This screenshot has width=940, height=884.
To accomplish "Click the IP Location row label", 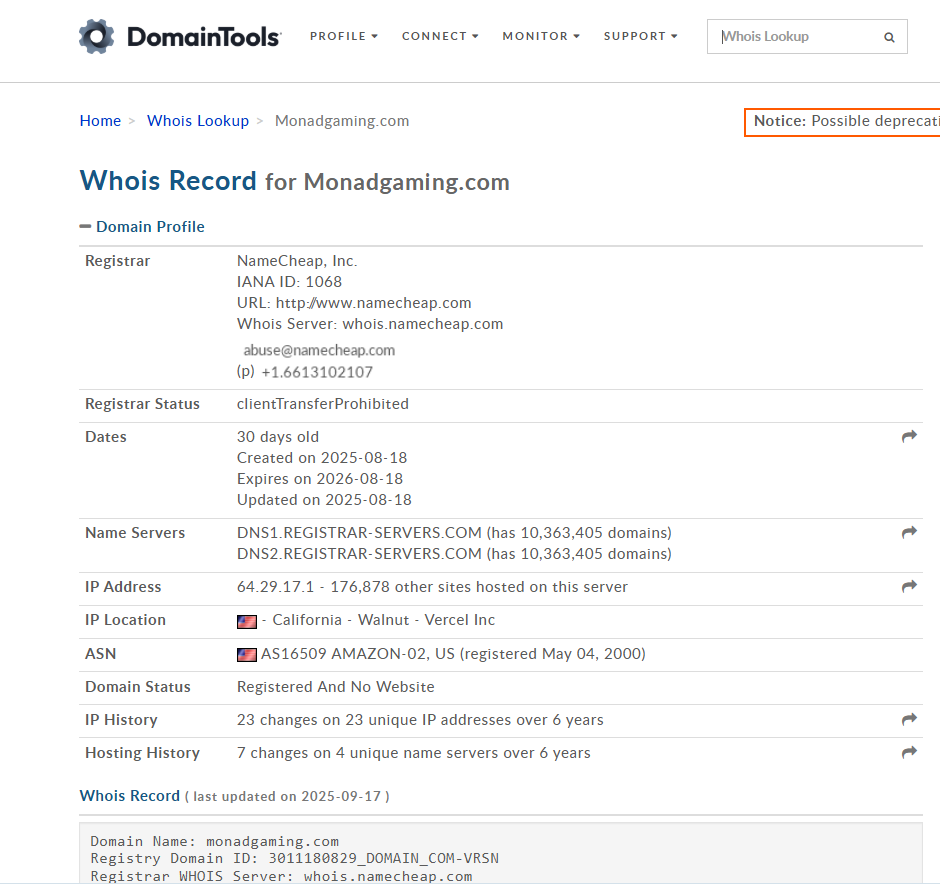I will [x=125, y=620].
